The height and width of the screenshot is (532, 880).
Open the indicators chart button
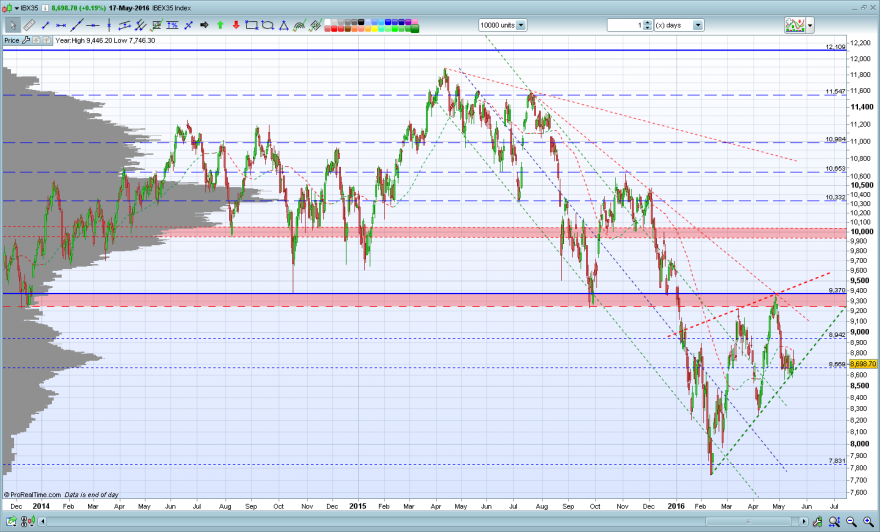coord(795,25)
